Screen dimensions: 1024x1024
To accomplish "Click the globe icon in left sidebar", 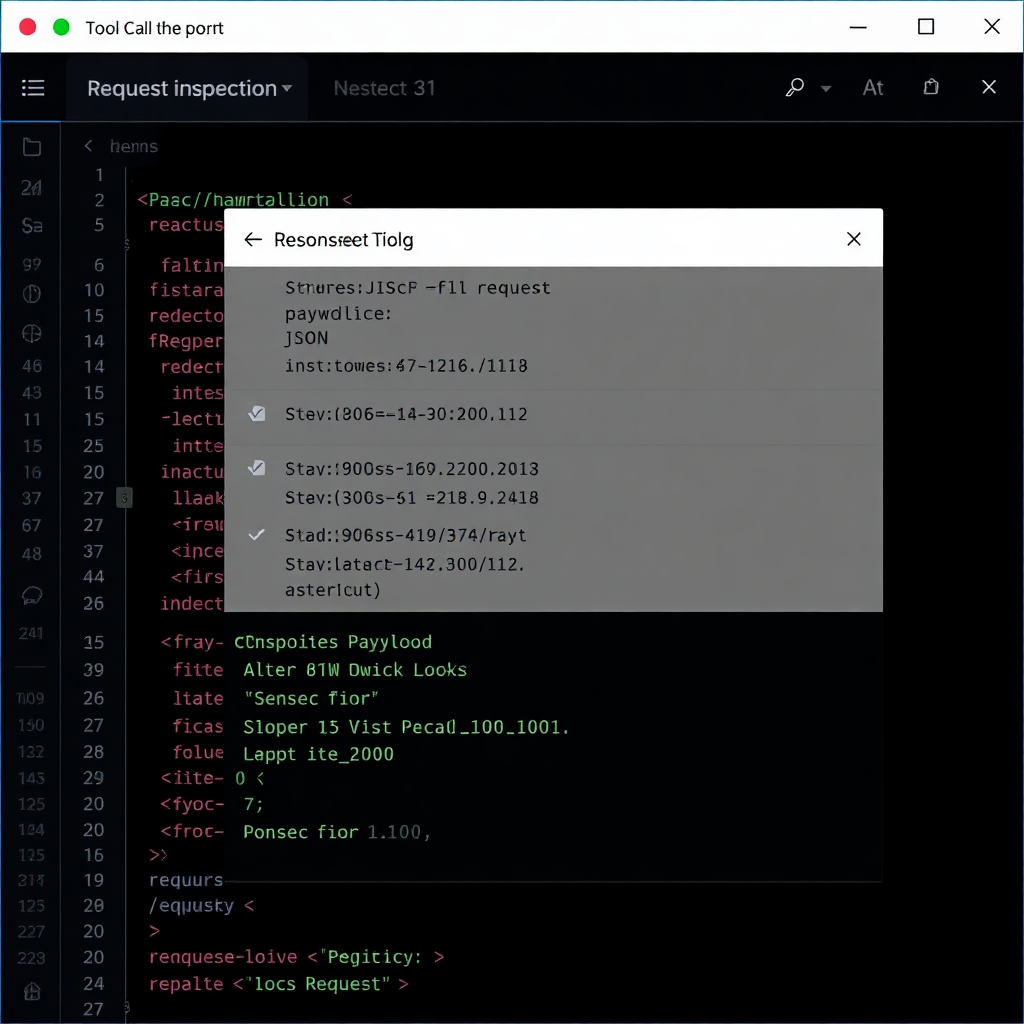I will point(31,334).
